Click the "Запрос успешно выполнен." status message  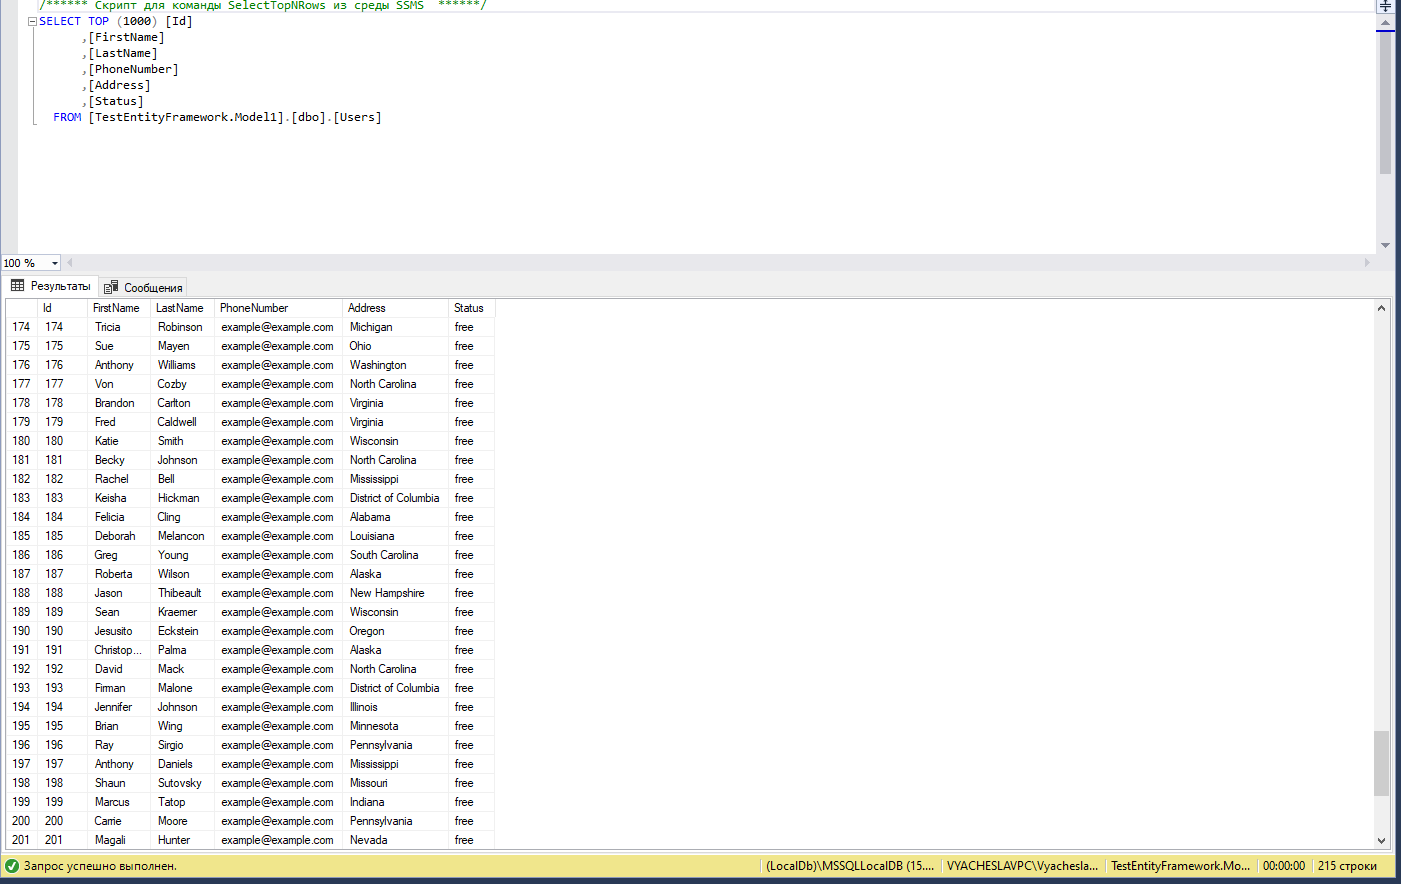click(x=100, y=866)
